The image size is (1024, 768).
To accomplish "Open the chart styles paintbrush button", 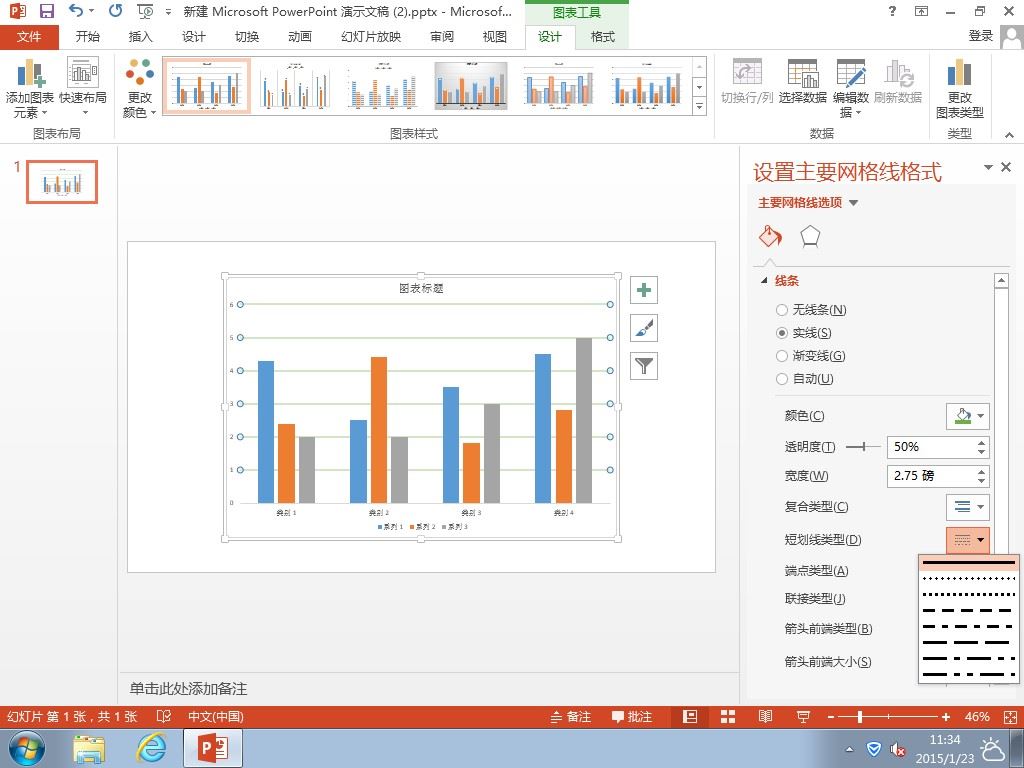I will click(x=644, y=328).
